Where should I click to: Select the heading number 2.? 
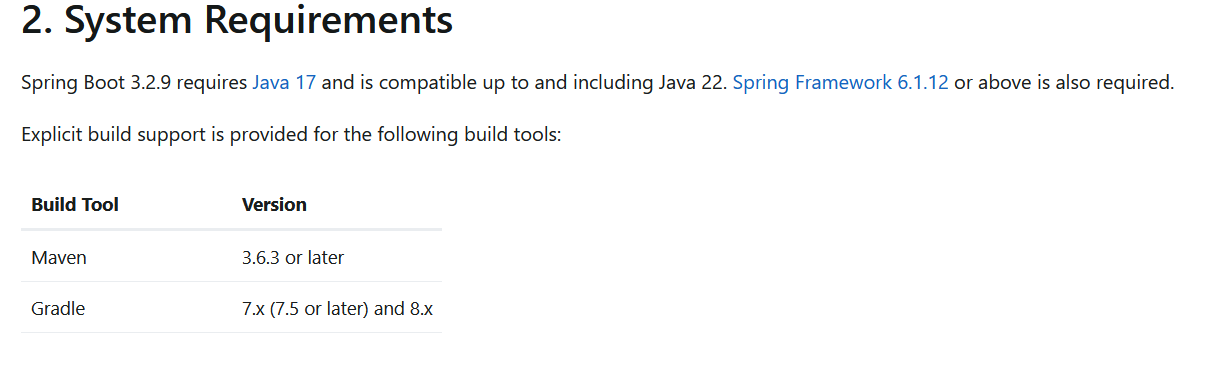pyautogui.click(x=37, y=20)
